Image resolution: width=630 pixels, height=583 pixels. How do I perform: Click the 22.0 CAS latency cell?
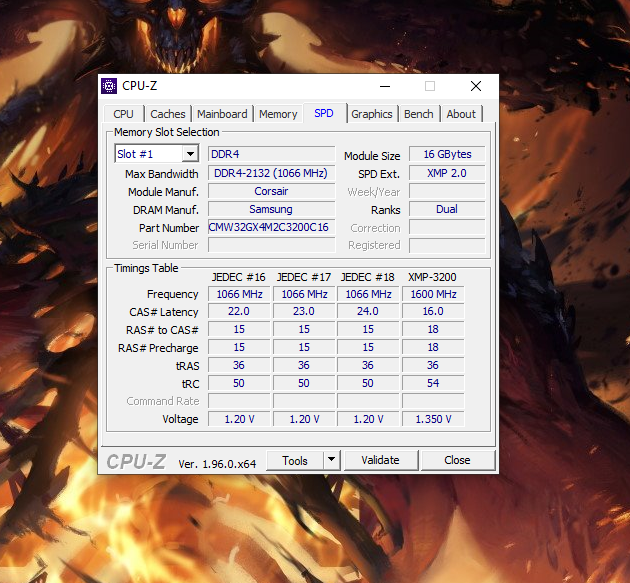[x=239, y=311]
